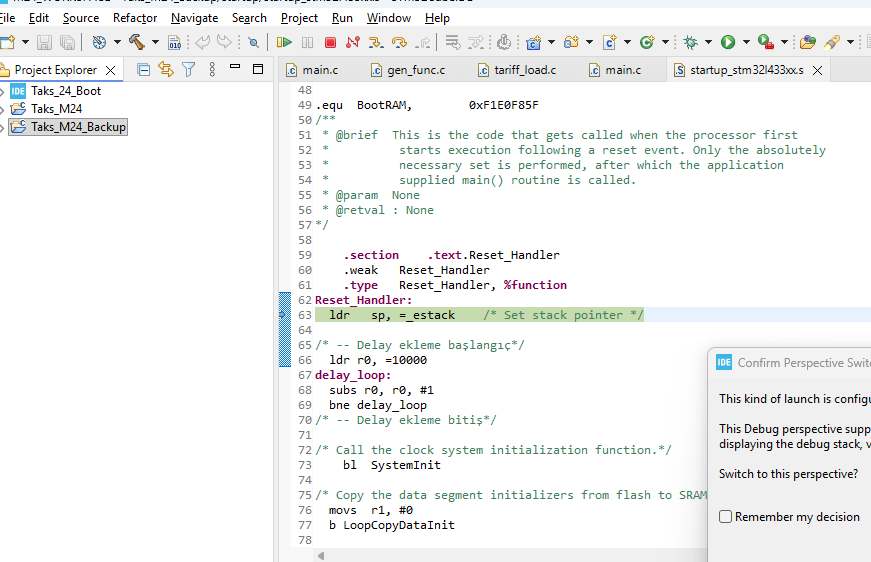871x562 pixels.
Task: Expand the Debug configurations dropdown arrow
Action: click(708, 42)
